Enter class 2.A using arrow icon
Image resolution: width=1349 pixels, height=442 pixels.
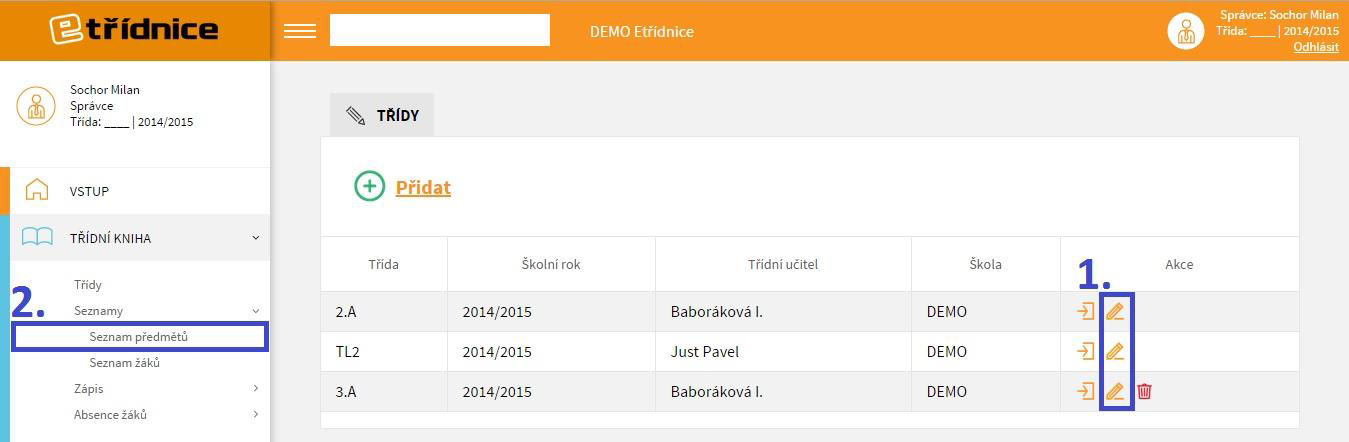click(x=1085, y=311)
